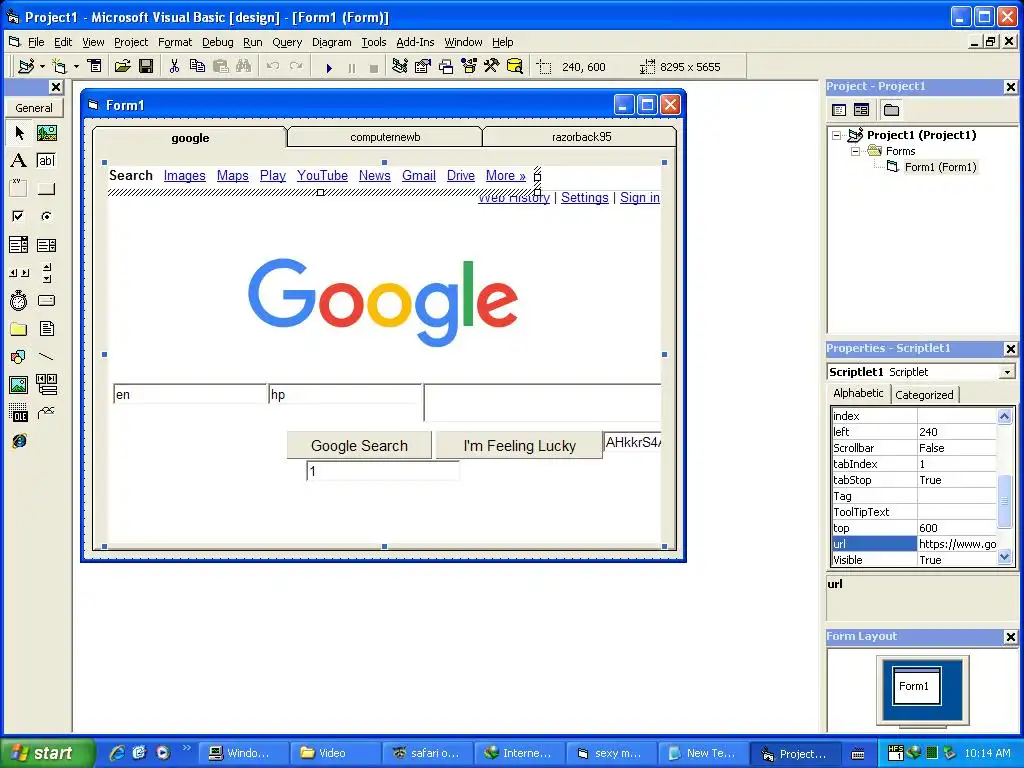The width and height of the screenshot is (1024, 768).
Task: Click the Gmail link
Action: (419, 176)
